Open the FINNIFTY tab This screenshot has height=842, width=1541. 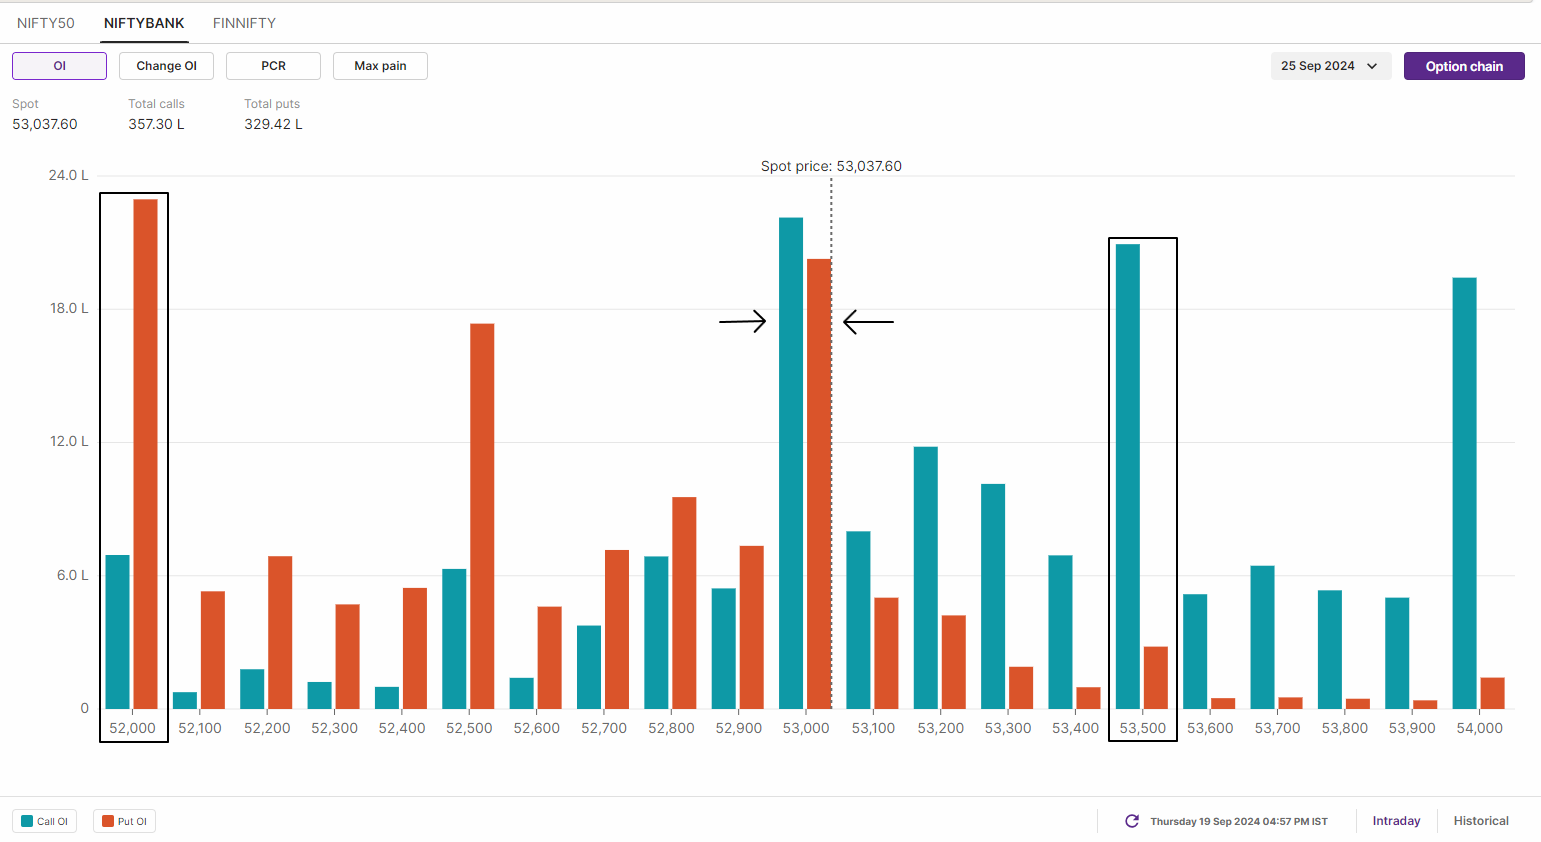[x=244, y=23]
